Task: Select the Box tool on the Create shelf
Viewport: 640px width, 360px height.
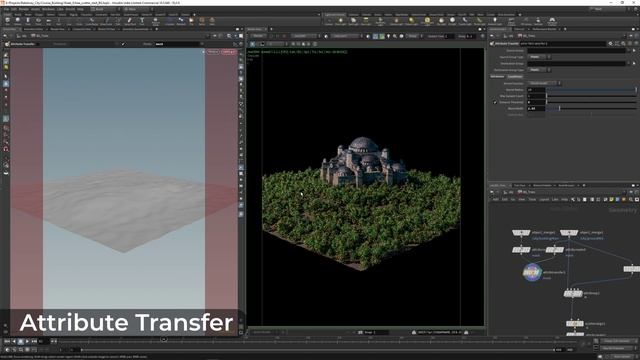Action: tap(7, 20)
